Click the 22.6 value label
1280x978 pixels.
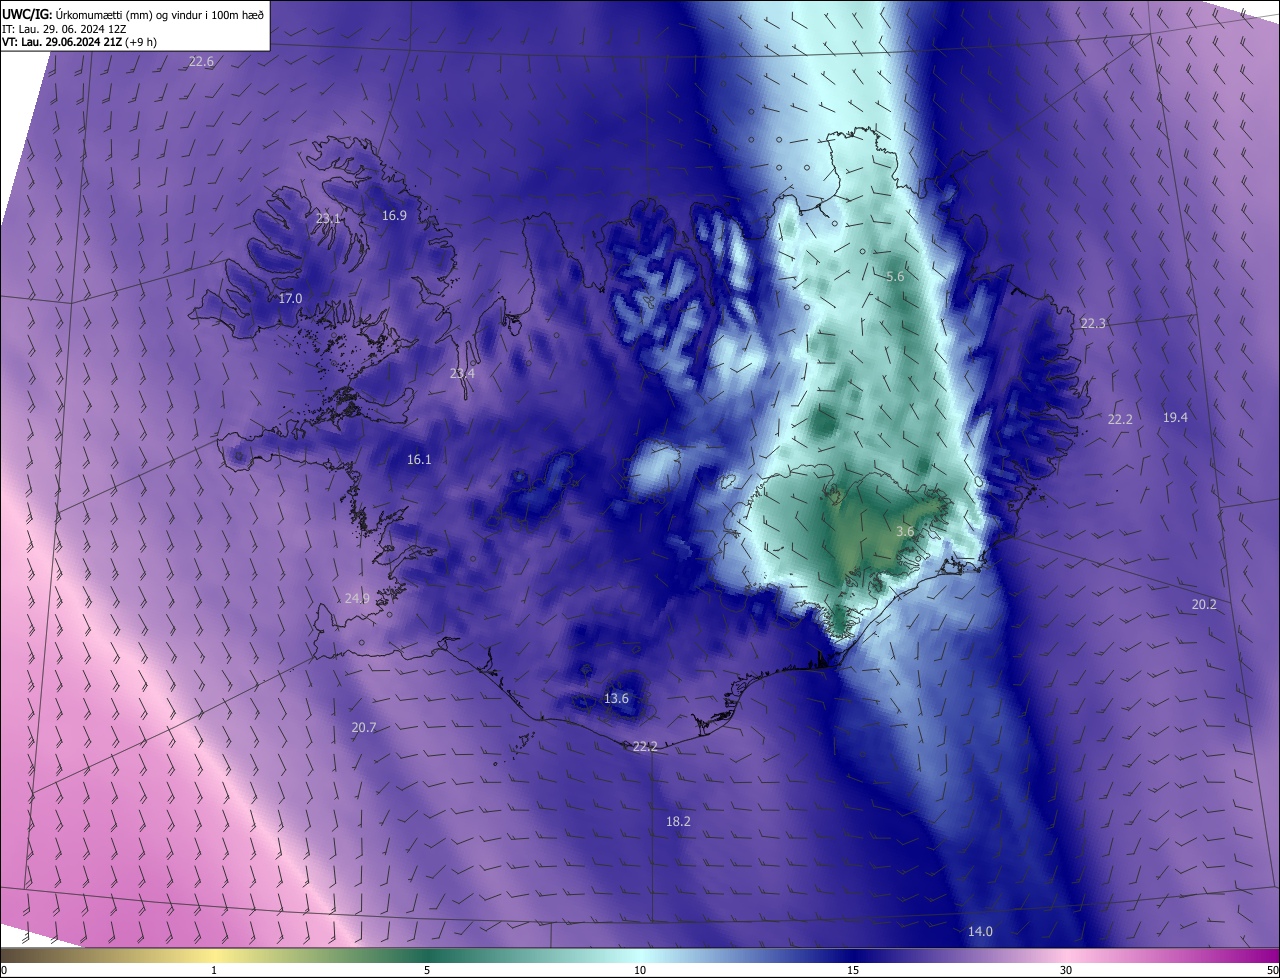[201, 62]
